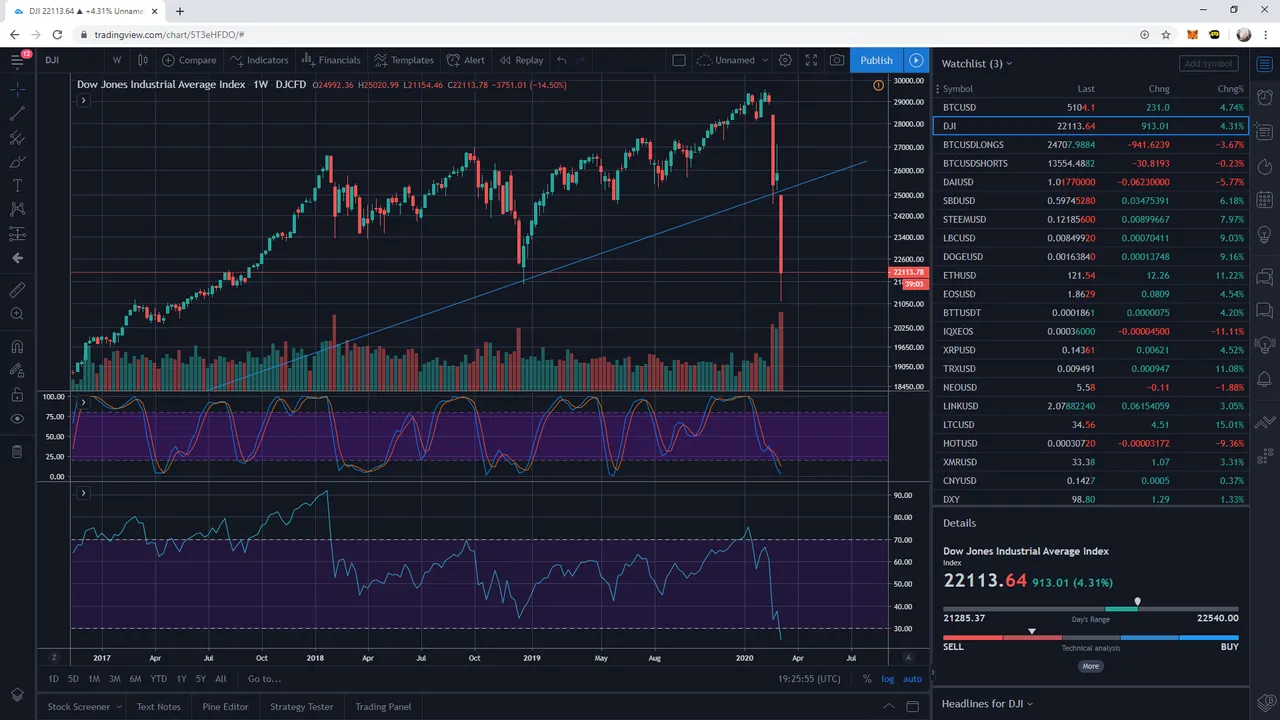1280x720 pixels.
Task: Click the Add symbol field
Action: tap(1208, 63)
